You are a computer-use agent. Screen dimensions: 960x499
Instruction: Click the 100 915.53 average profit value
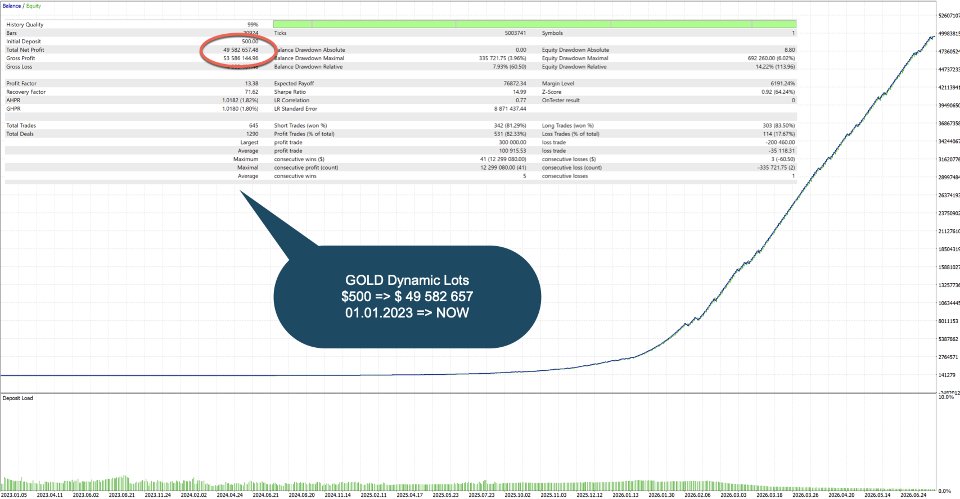tap(512, 151)
